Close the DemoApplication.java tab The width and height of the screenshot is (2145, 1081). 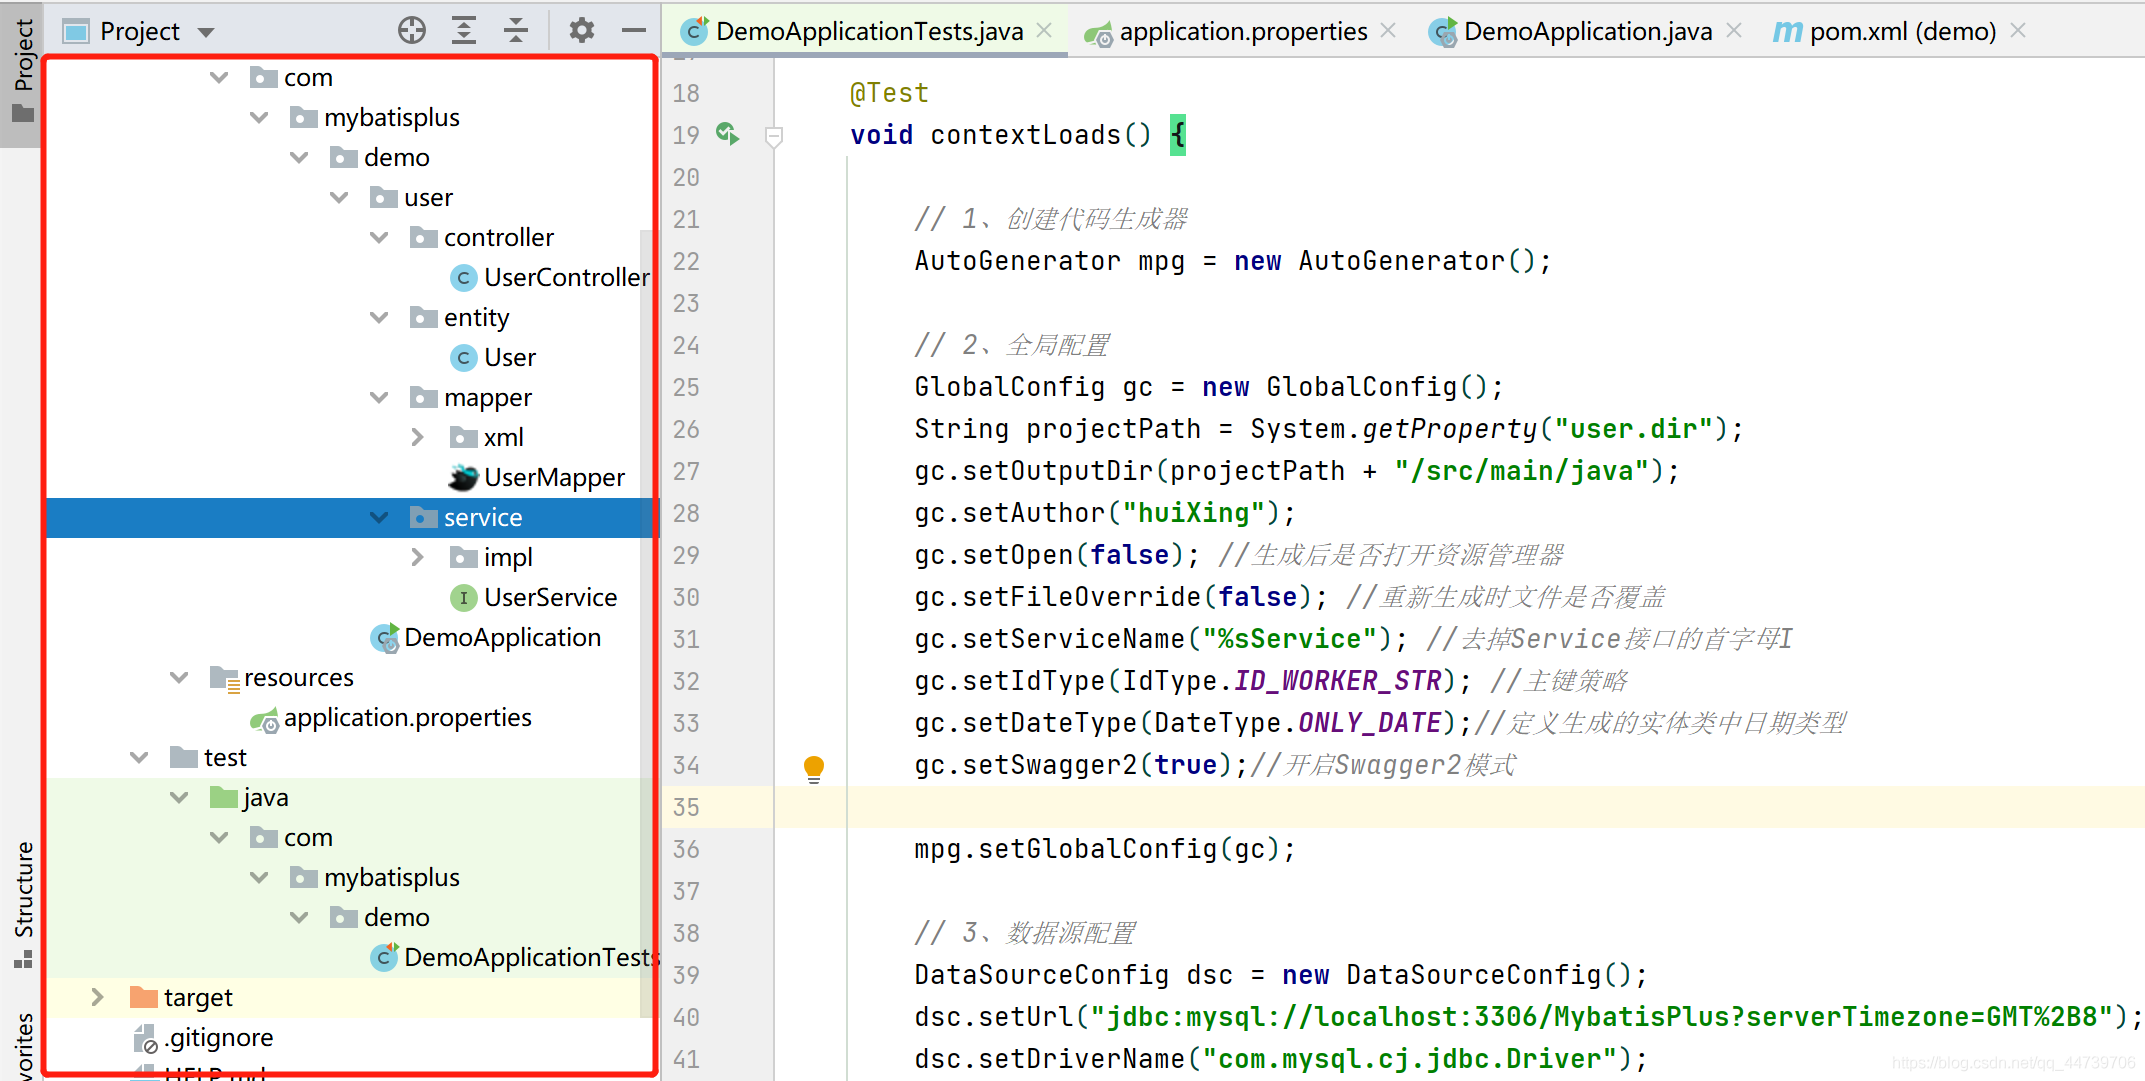tap(1734, 31)
